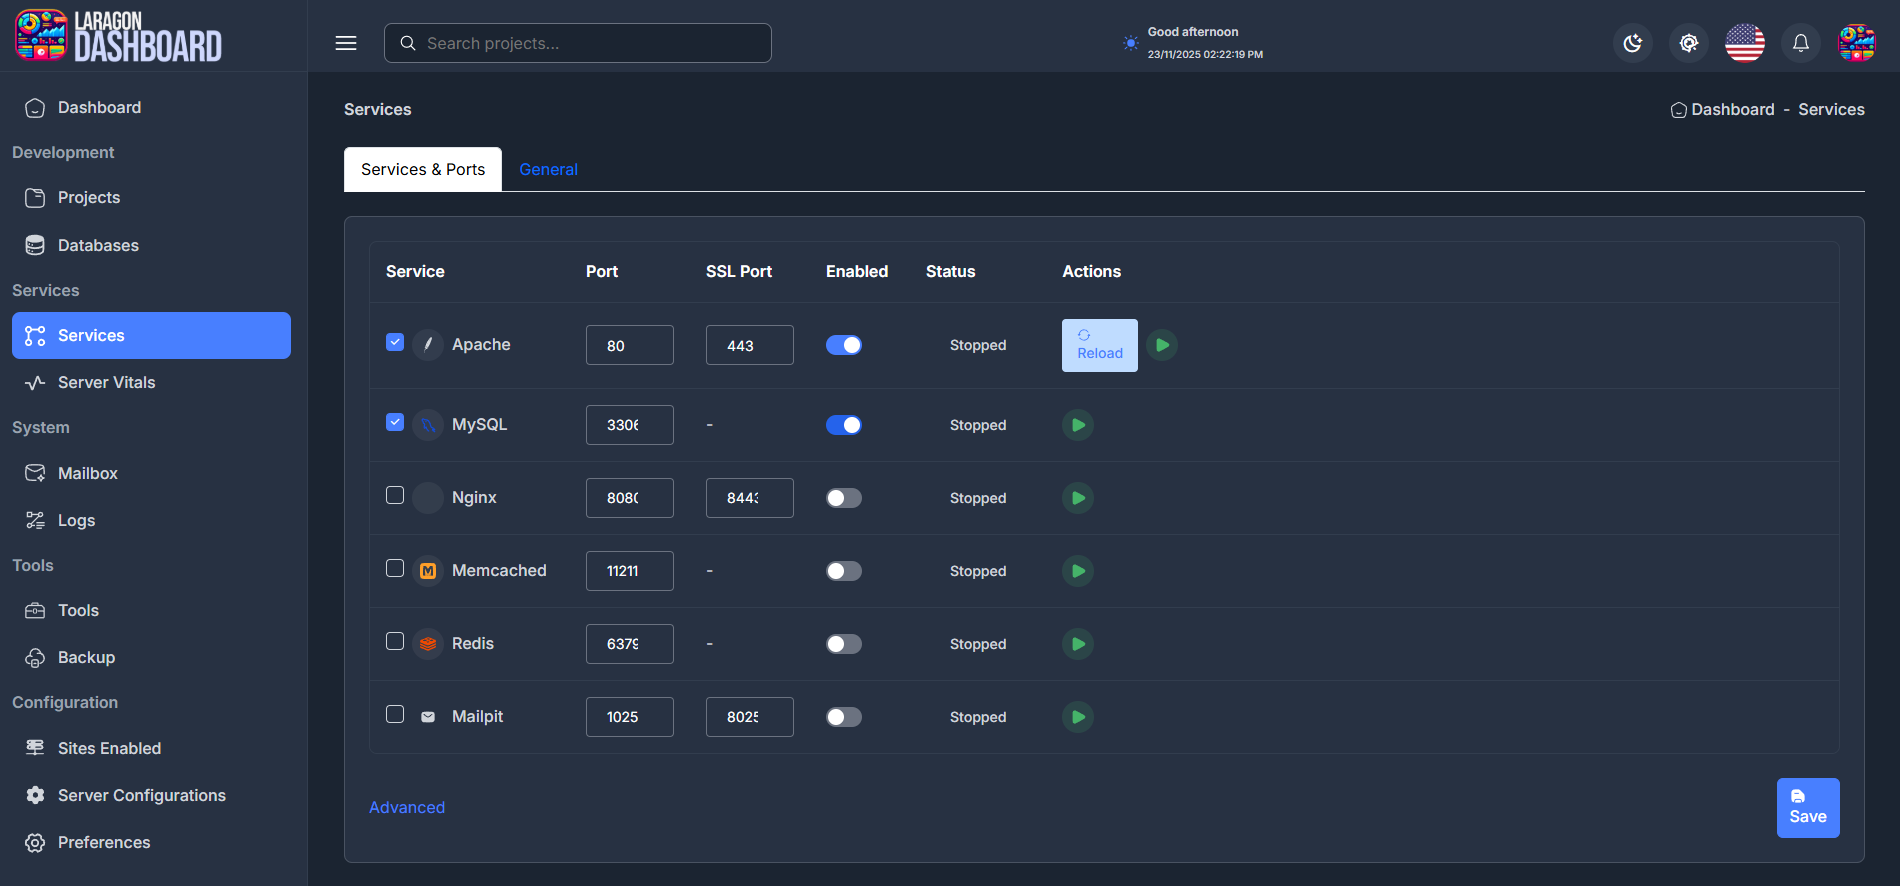Click the Redis port field
The width and height of the screenshot is (1900, 886).
click(630, 644)
